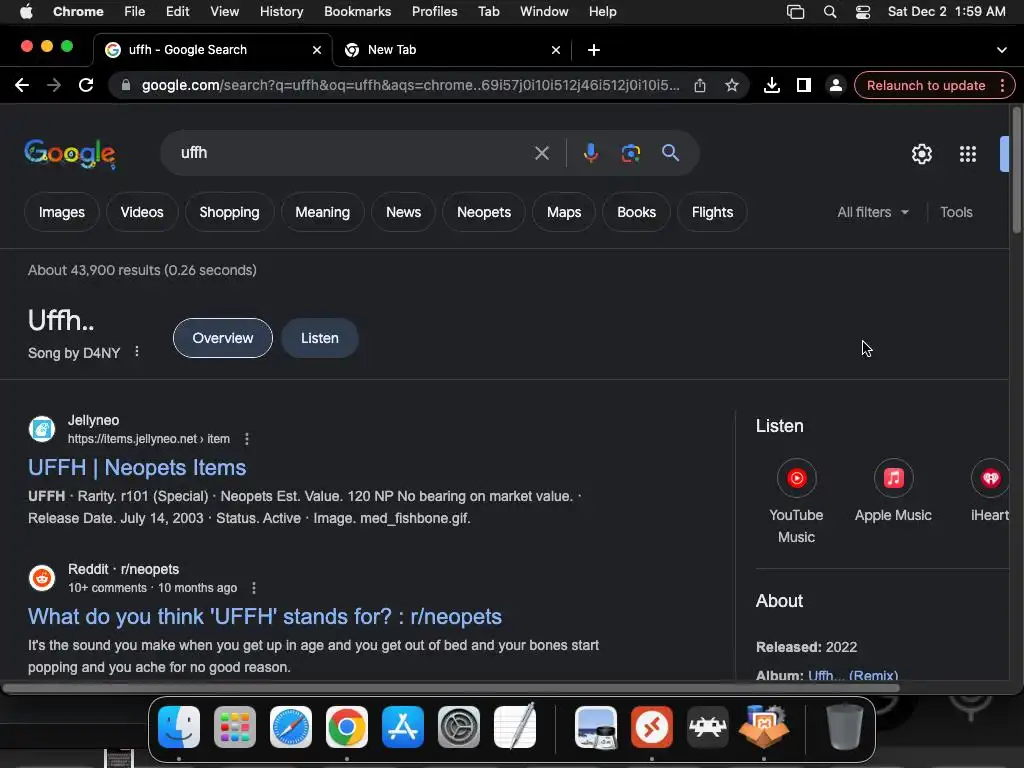Open more options for Jellyneo result

click(246, 439)
